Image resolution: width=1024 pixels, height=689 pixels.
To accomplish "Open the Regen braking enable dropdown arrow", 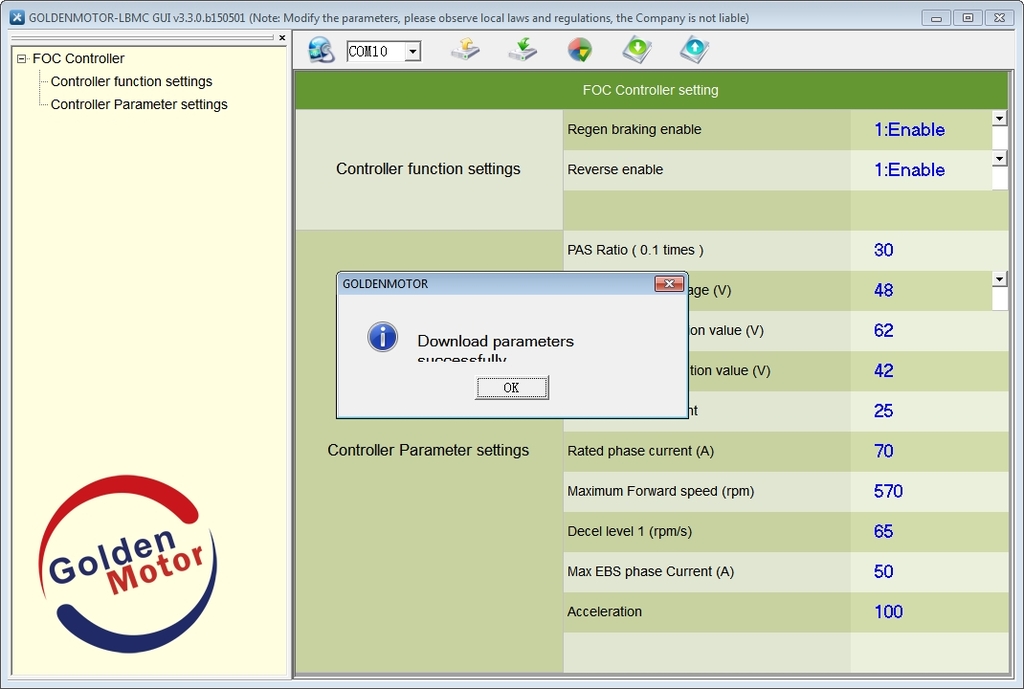I will point(999,118).
